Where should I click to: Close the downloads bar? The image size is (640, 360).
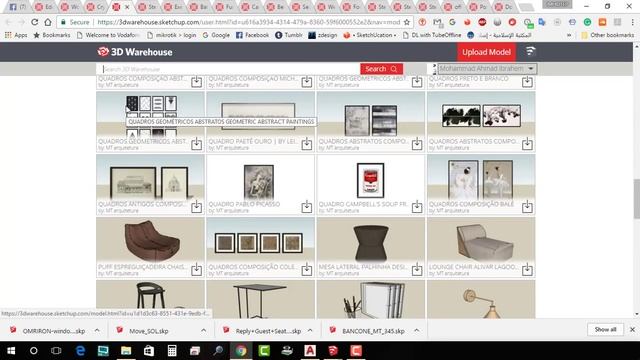(632, 329)
